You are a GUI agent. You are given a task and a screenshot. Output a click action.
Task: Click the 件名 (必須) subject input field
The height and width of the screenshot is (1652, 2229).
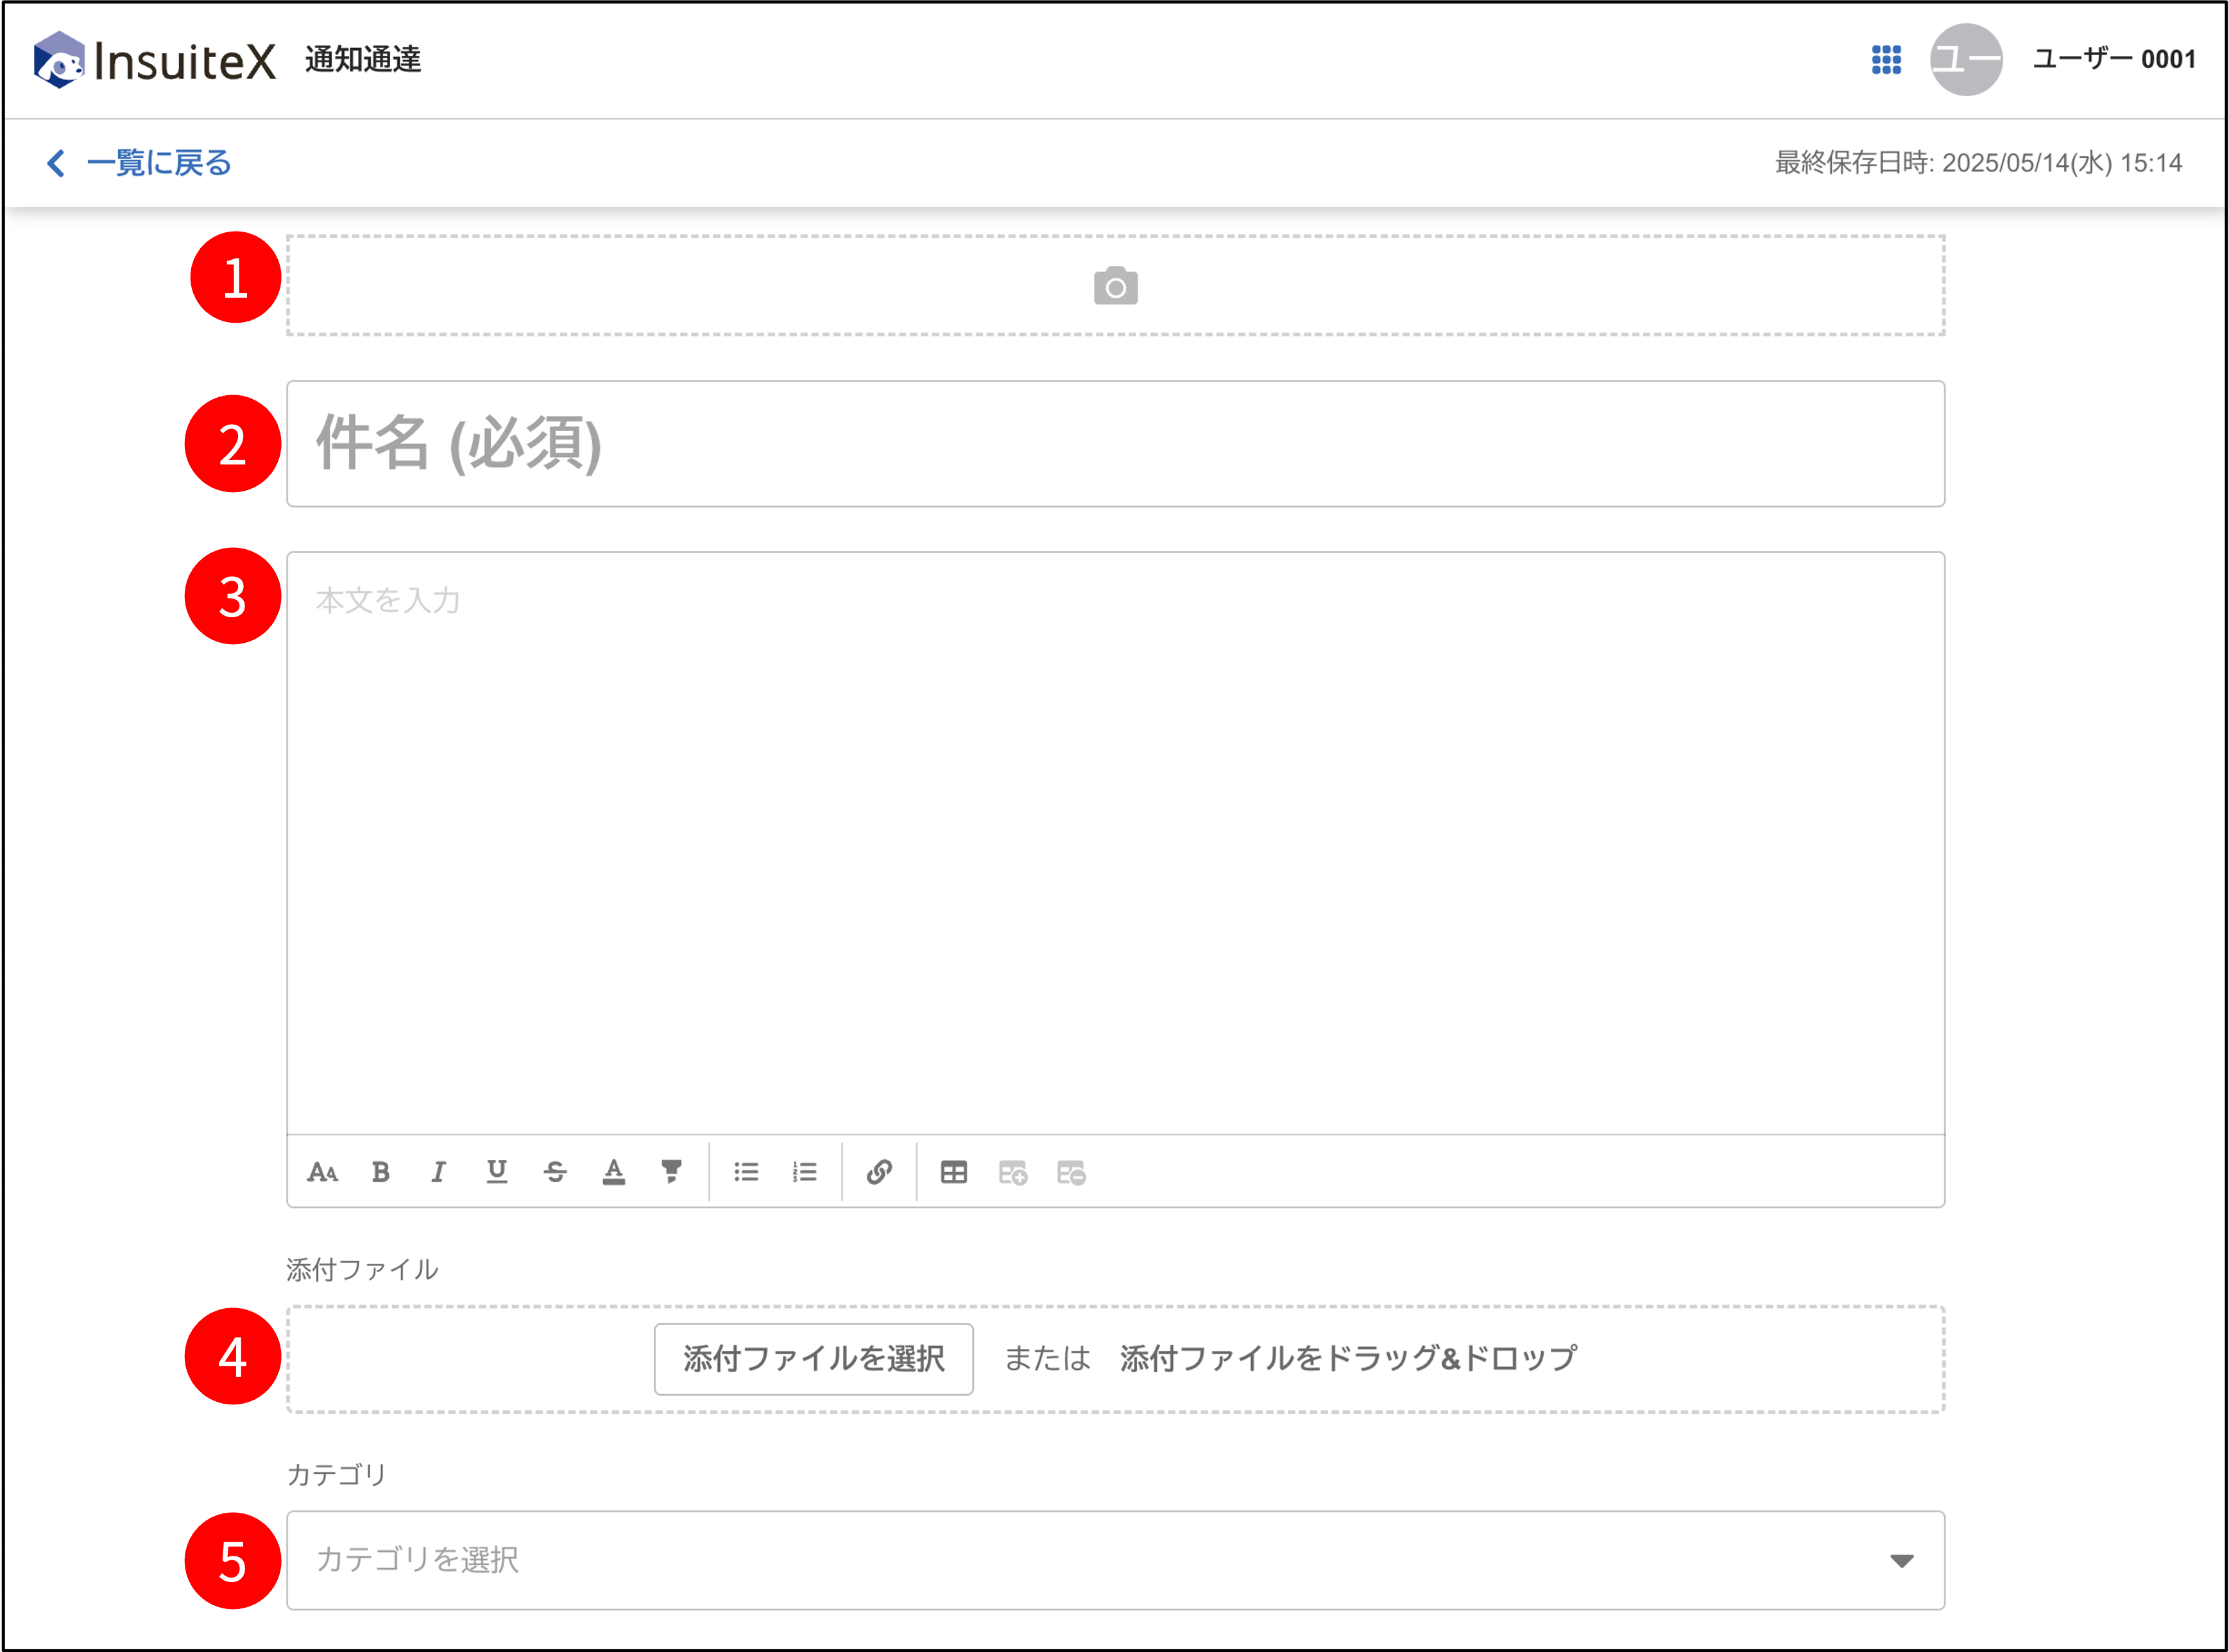[x=1115, y=444]
